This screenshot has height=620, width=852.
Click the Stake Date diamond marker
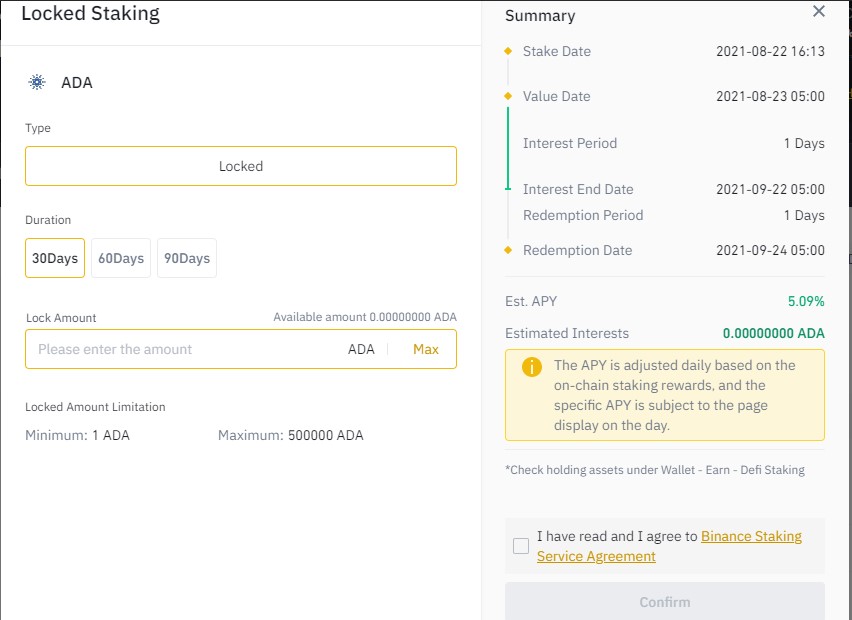pyautogui.click(x=508, y=51)
